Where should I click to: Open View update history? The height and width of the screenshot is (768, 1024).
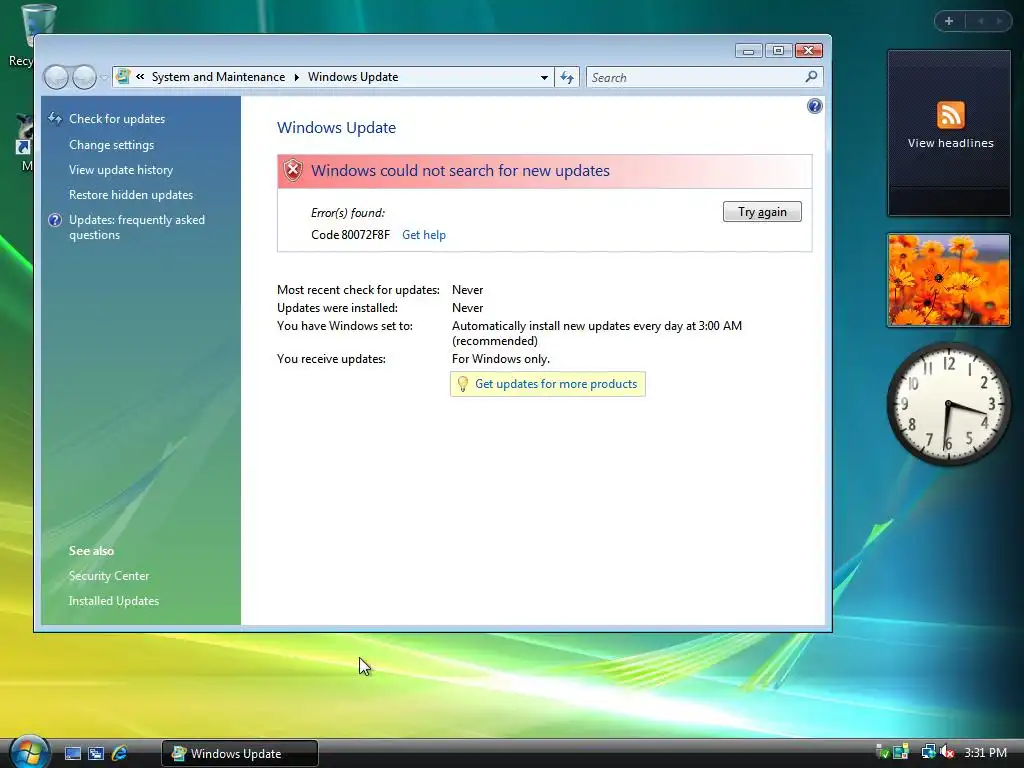coord(121,170)
